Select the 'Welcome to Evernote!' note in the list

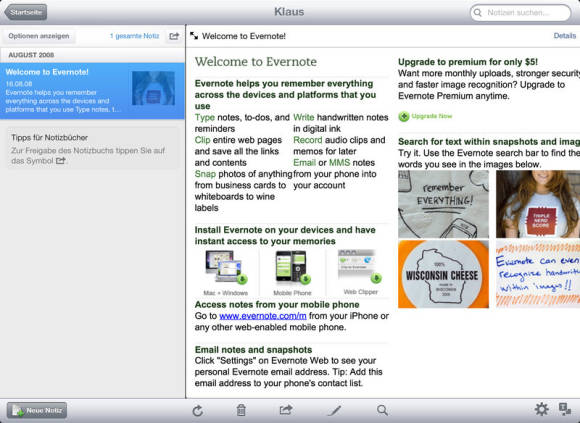point(92,91)
